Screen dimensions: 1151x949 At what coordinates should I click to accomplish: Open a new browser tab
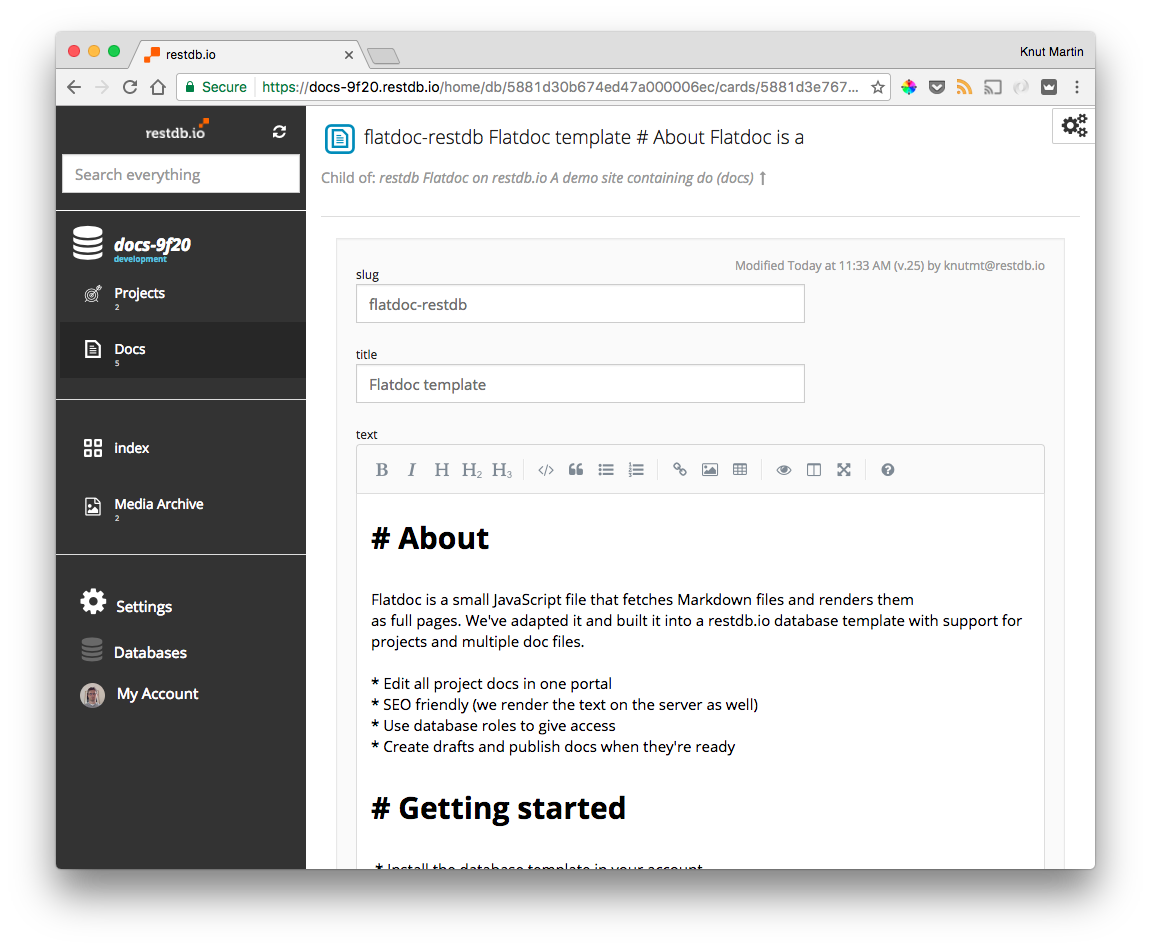pyautogui.click(x=383, y=56)
